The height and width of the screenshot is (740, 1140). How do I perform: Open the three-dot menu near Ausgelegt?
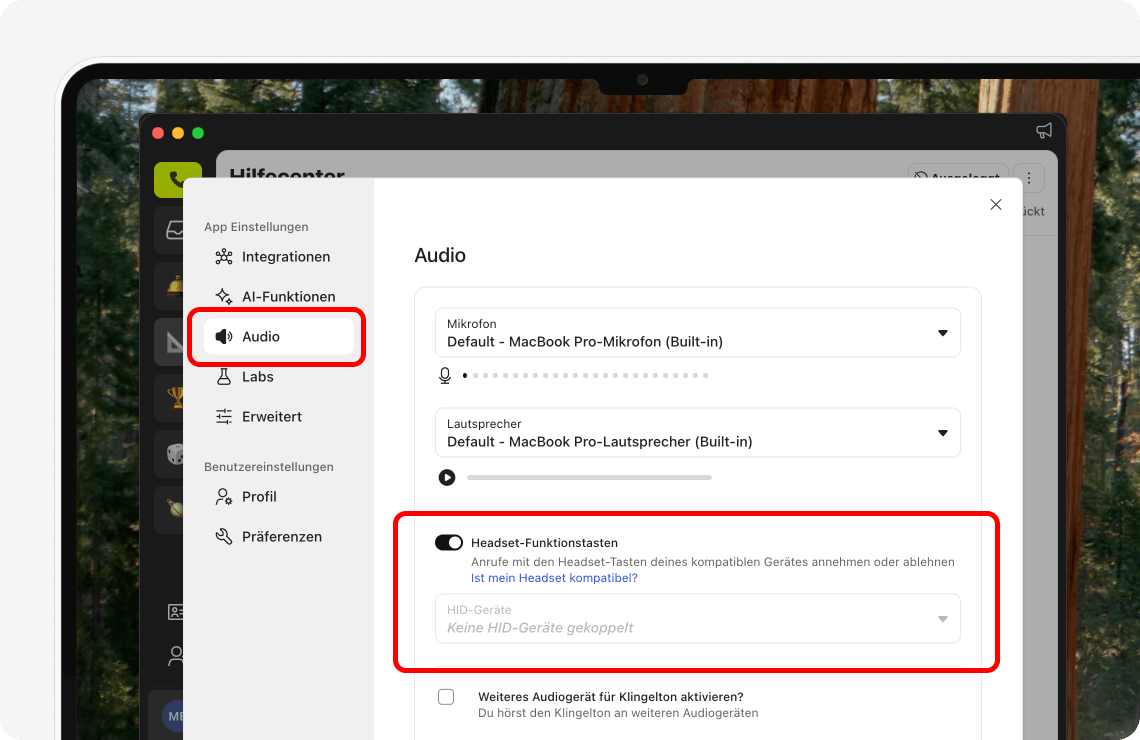click(x=1029, y=177)
